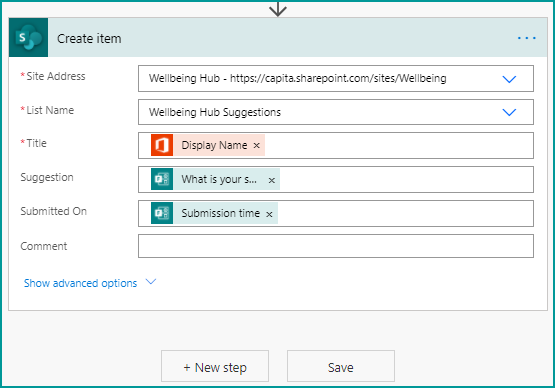Remove the 'What is your s...' token
The height and width of the screenshot is (388, 555).
click(271, 180)
